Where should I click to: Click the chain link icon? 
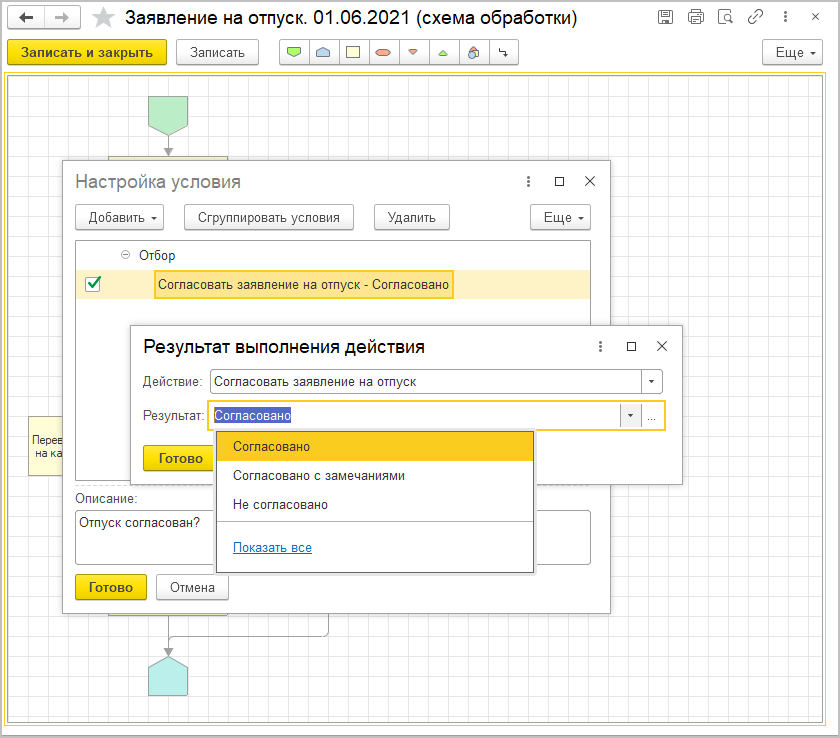click(x=756, y=17)
